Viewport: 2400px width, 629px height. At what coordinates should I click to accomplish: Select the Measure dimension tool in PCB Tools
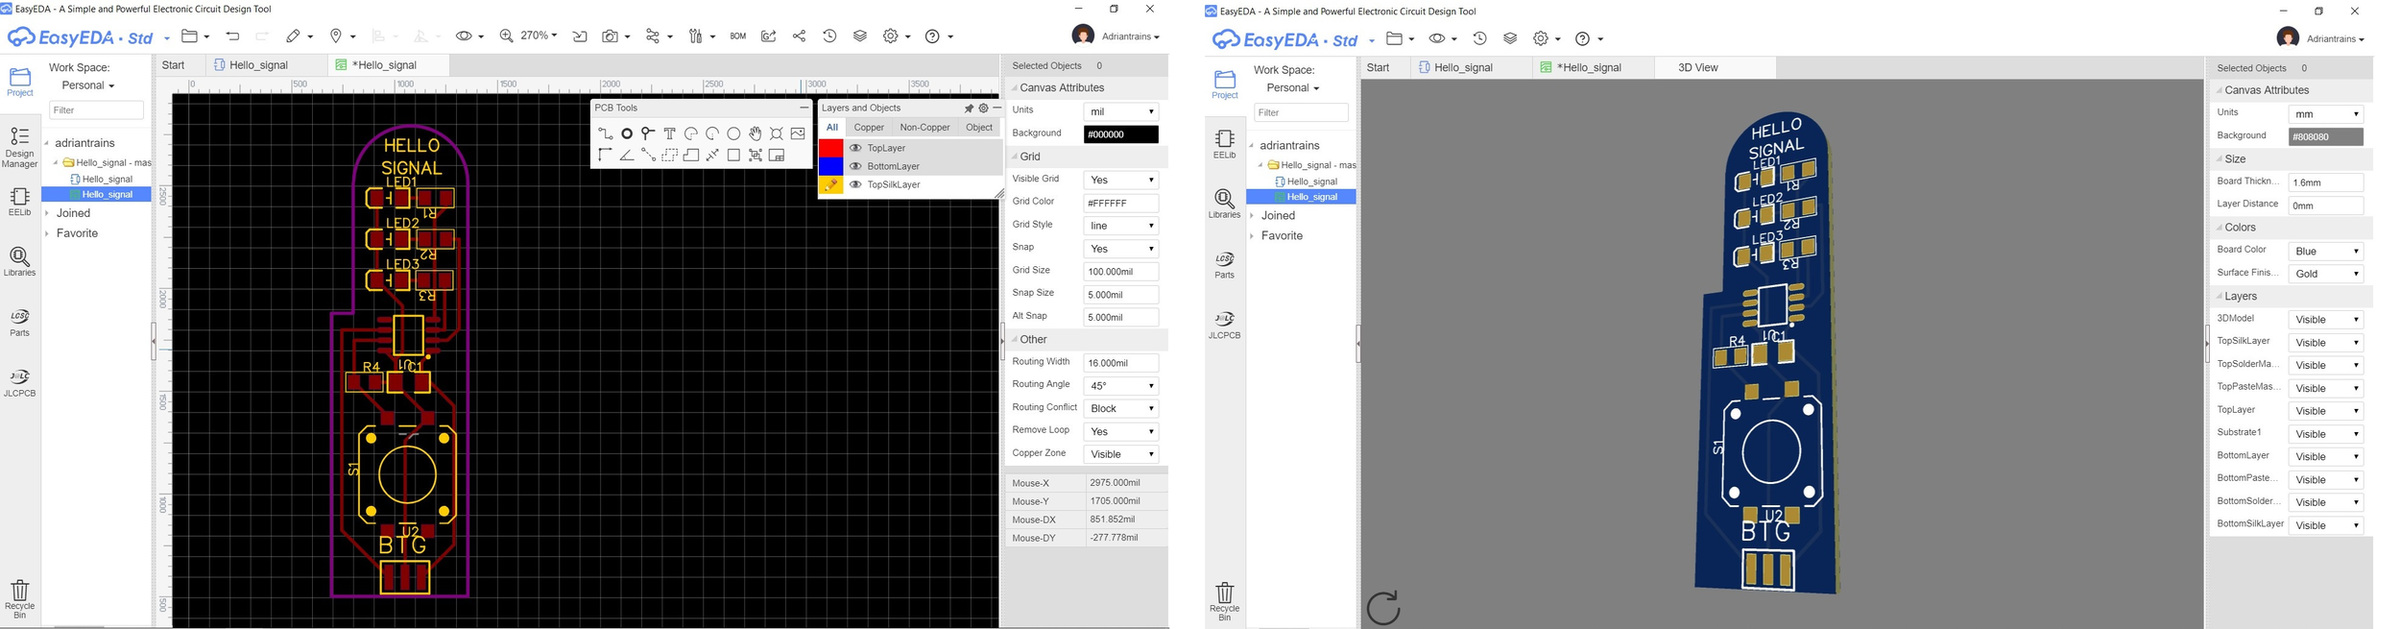pyautogui.click(x=712, y=155)
